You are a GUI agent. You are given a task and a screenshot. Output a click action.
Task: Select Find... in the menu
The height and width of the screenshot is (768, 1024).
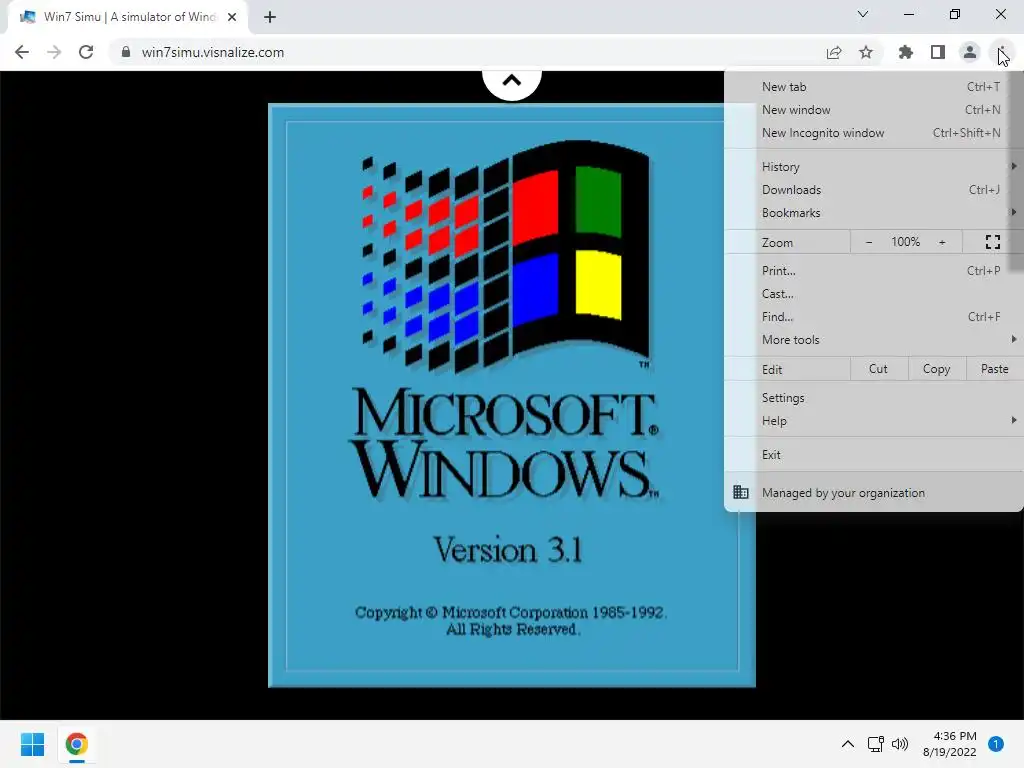click(x=874, y=317)
